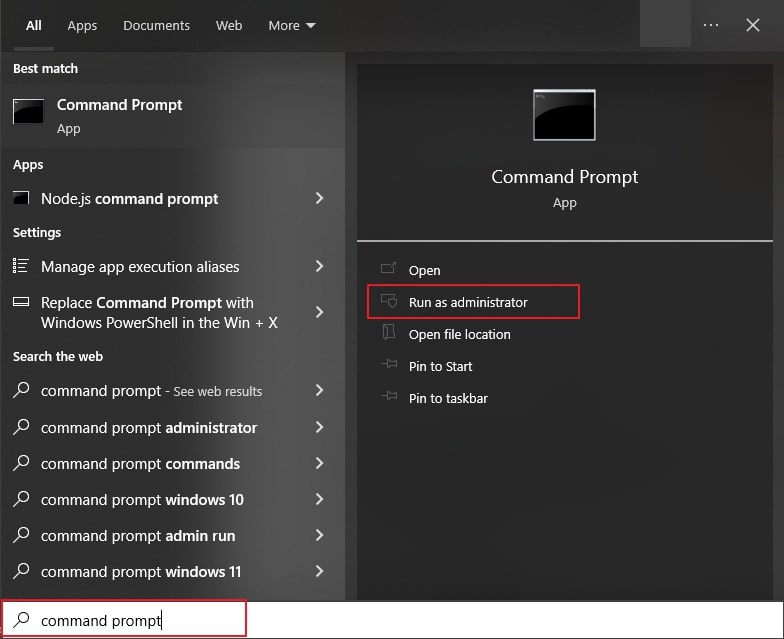Viewport: 784px width, 639px height.
Task: Click the Pin to taskbar pin icon
Action: point(389,398)
